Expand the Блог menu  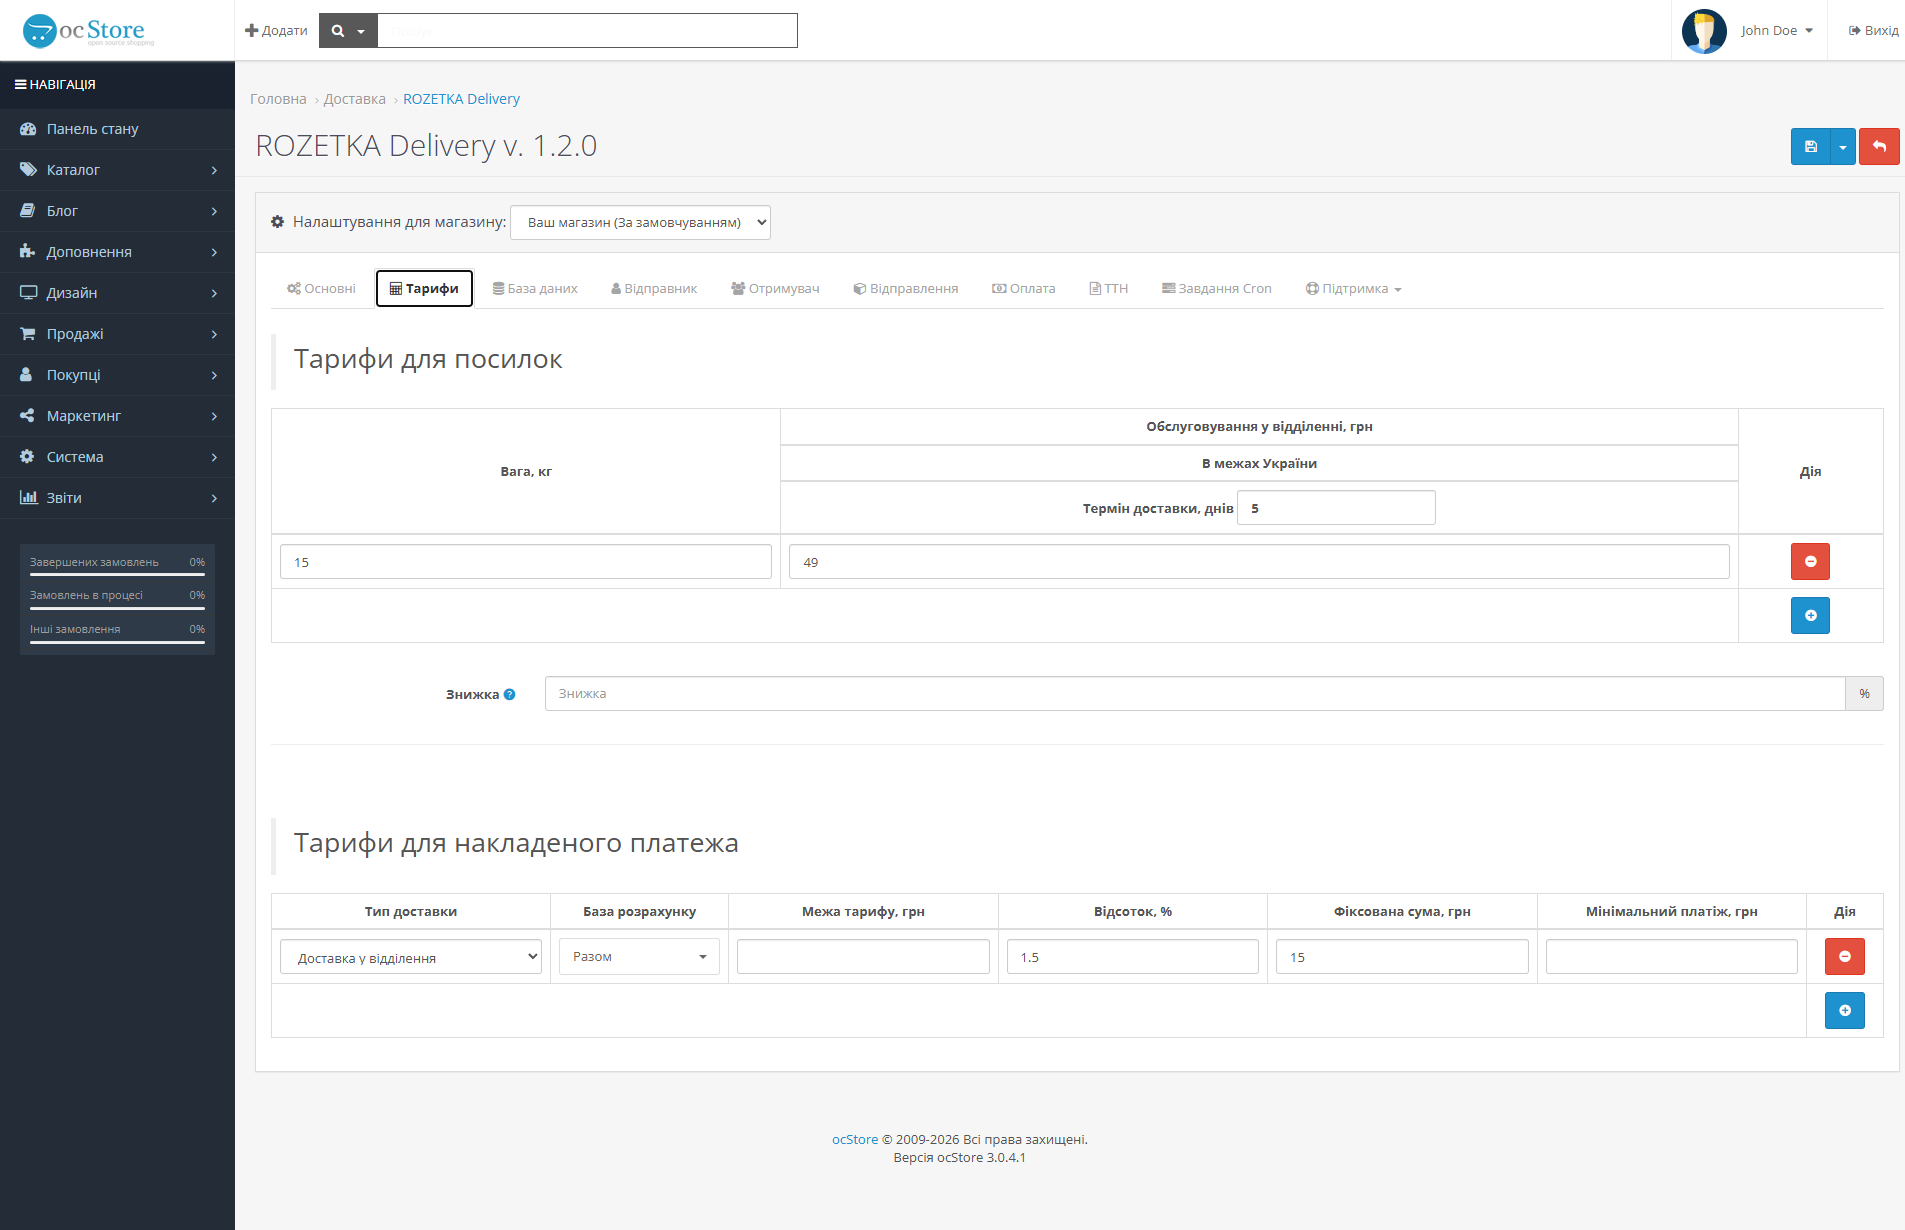(117, 211)
